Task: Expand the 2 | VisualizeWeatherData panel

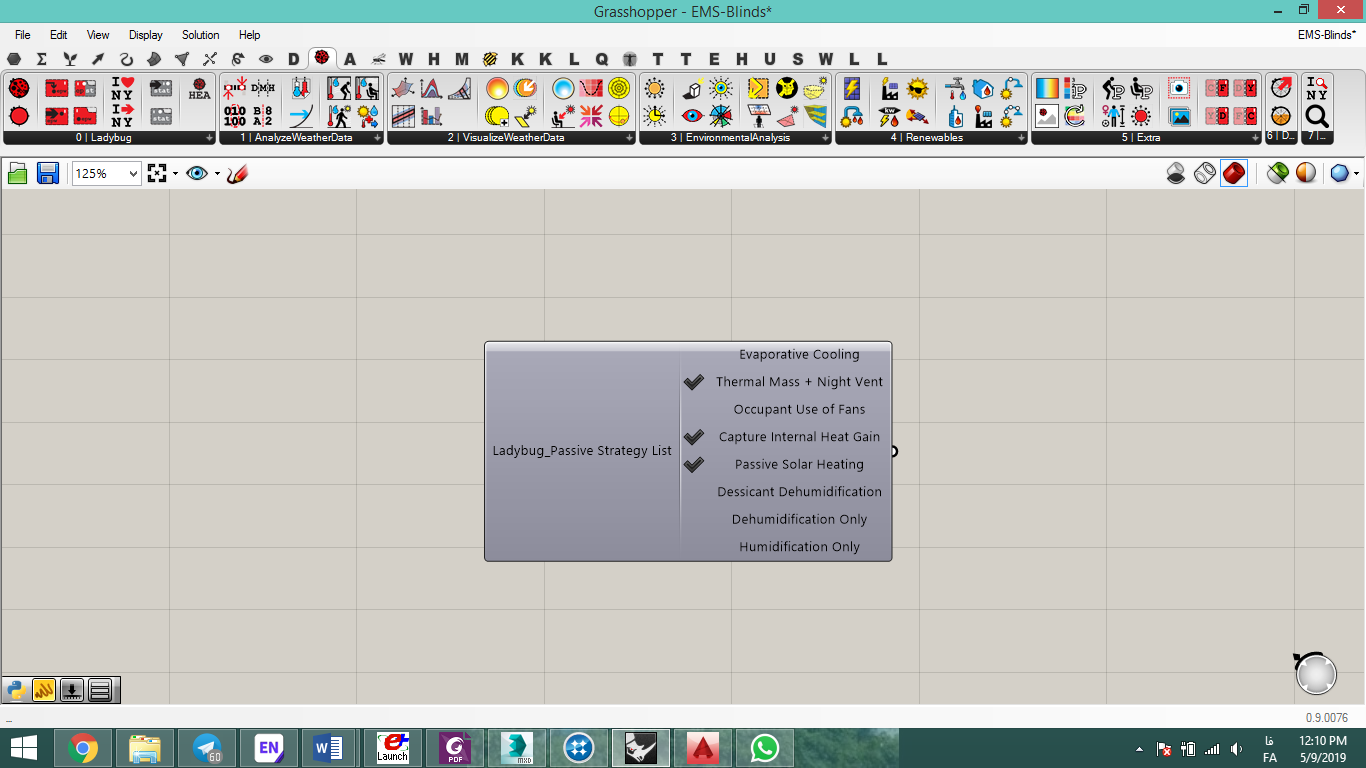Action: coord(630,138)
